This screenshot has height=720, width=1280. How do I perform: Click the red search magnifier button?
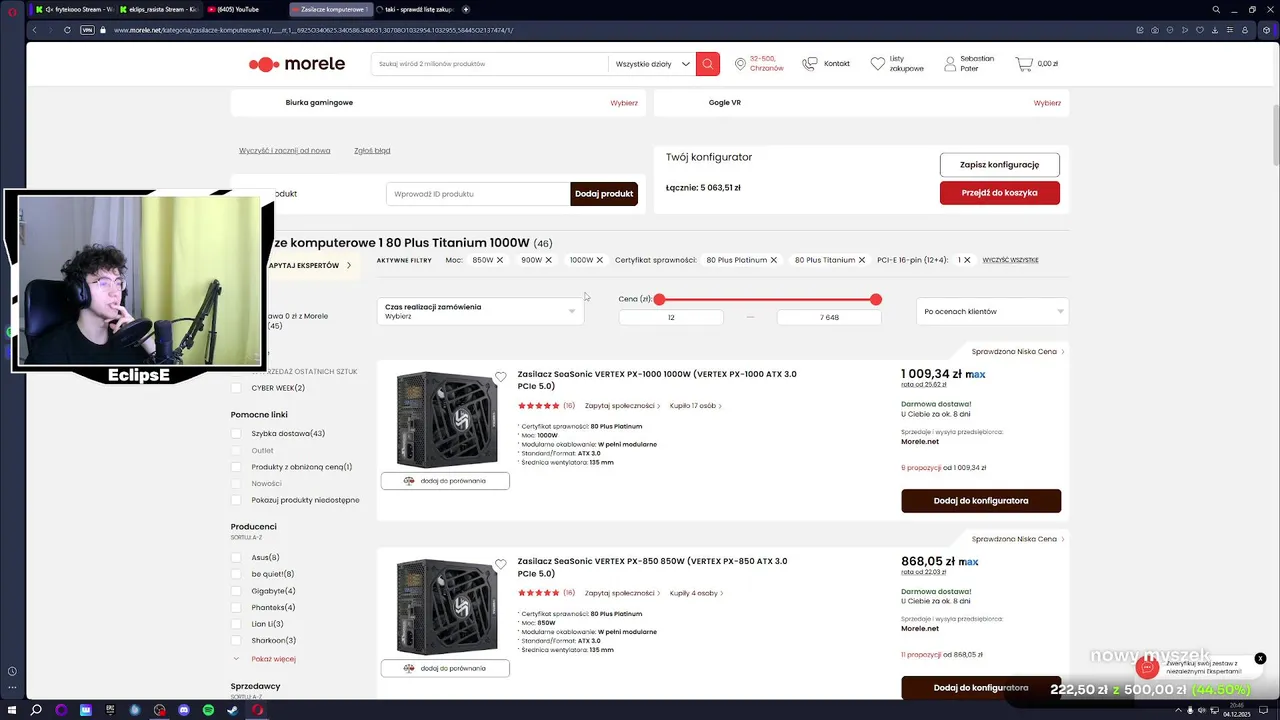point(708,64)
